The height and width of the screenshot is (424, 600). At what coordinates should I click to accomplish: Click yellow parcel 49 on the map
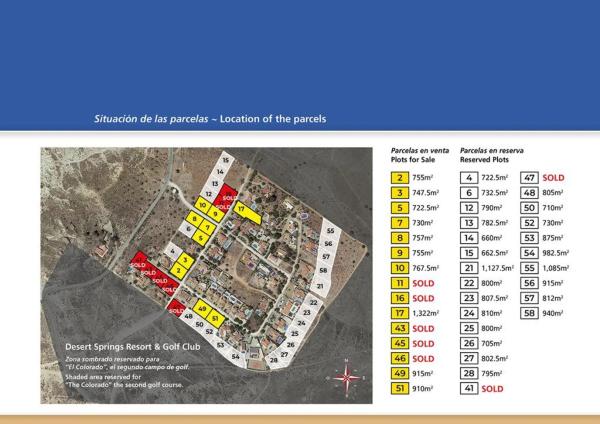(203, 310)
